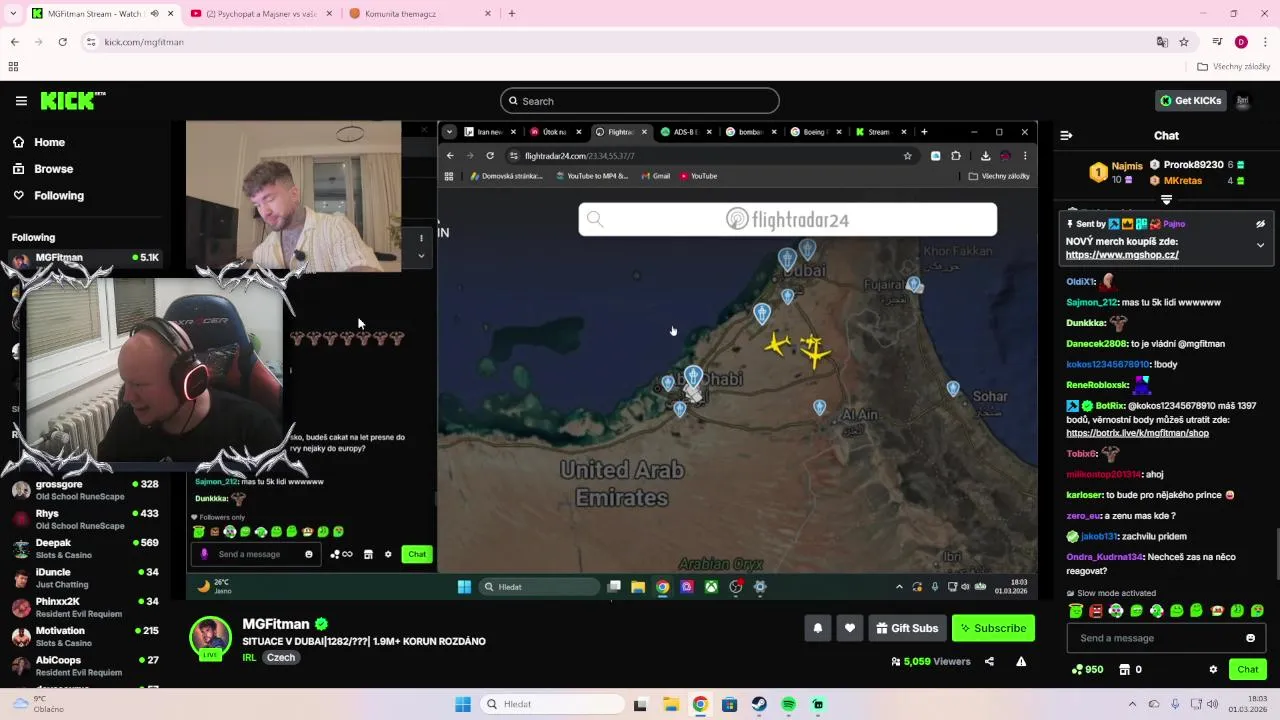Open the Chrome apps grid shortcut
The image size is (1280, 720).
pyautogui.click(x=13, y=67)
